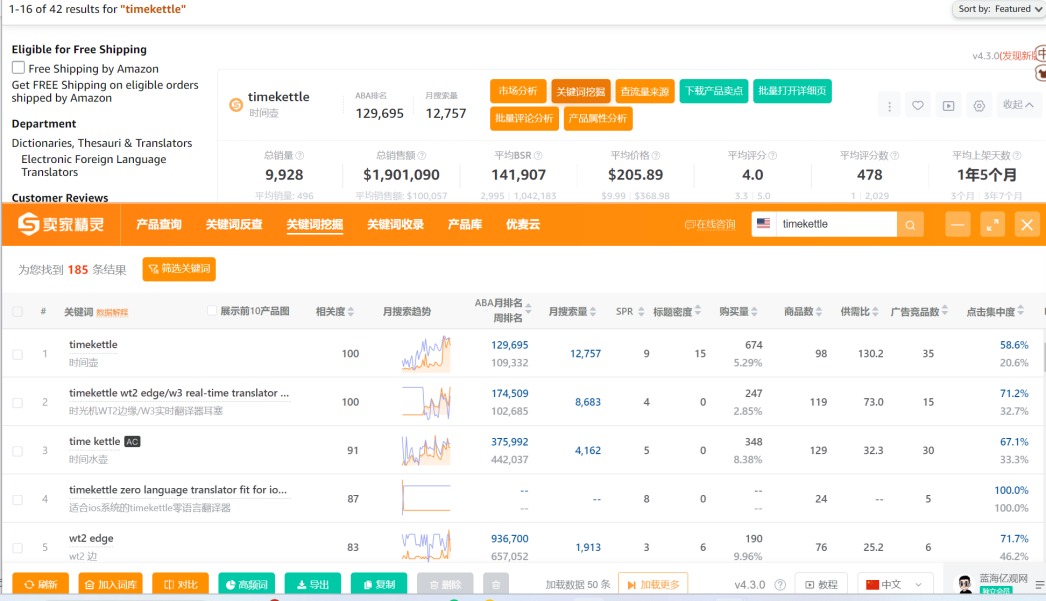Click ABA rank value 174,509

pyautogui.click(x=510, y=394)
